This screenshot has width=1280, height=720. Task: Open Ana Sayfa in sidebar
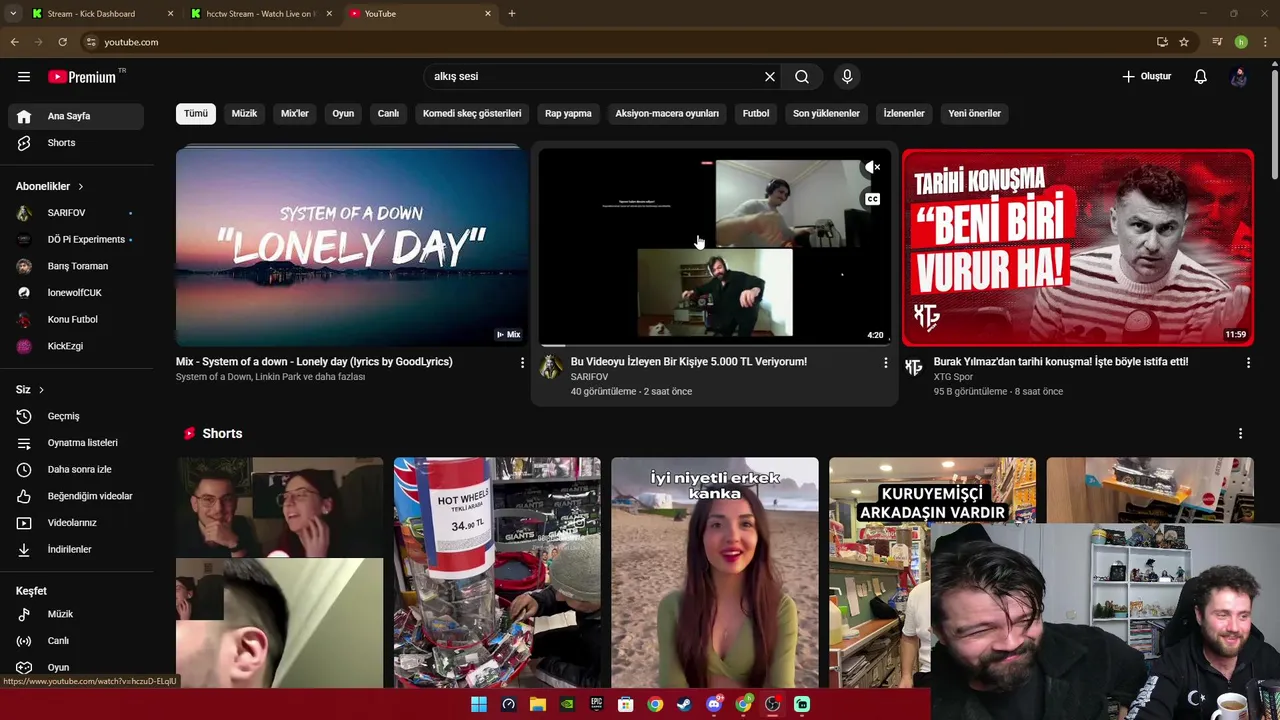76,116
